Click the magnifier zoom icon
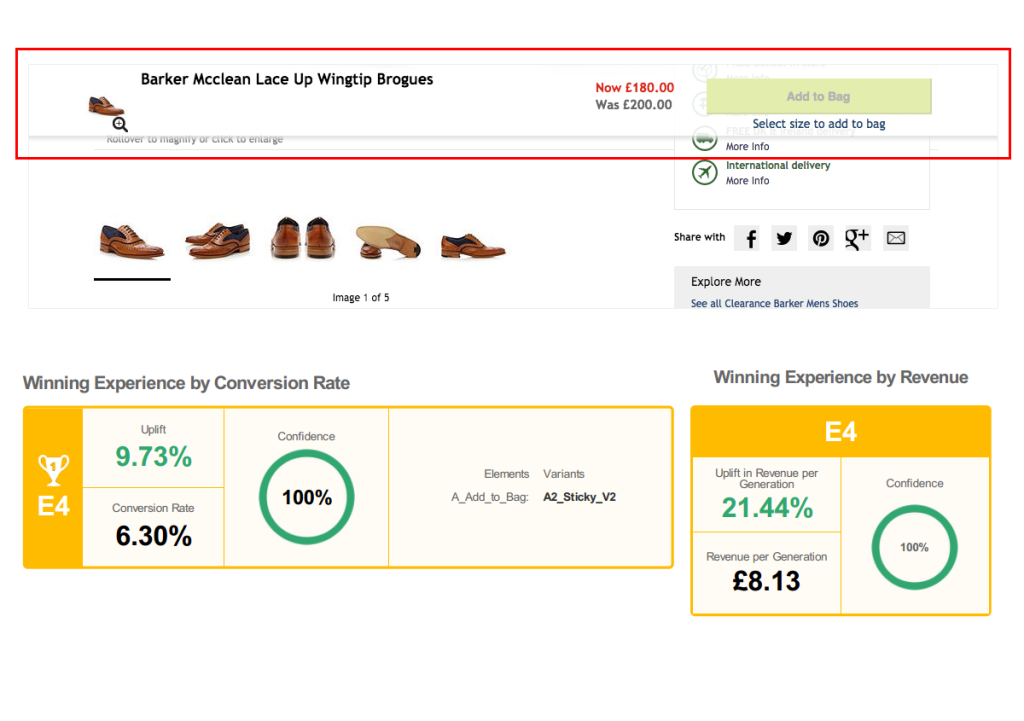The height and width of the screenshot is (721, 1024). (120, 124)
